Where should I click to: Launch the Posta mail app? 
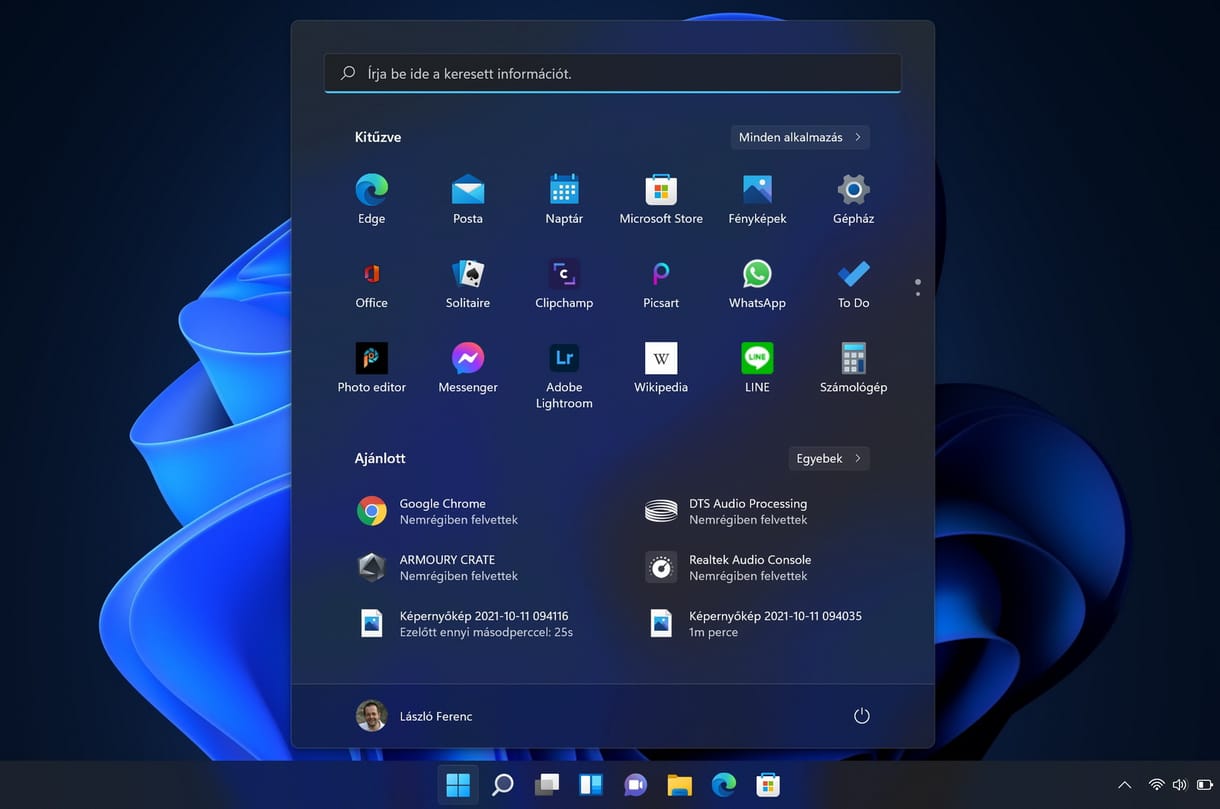click(468, 199)
